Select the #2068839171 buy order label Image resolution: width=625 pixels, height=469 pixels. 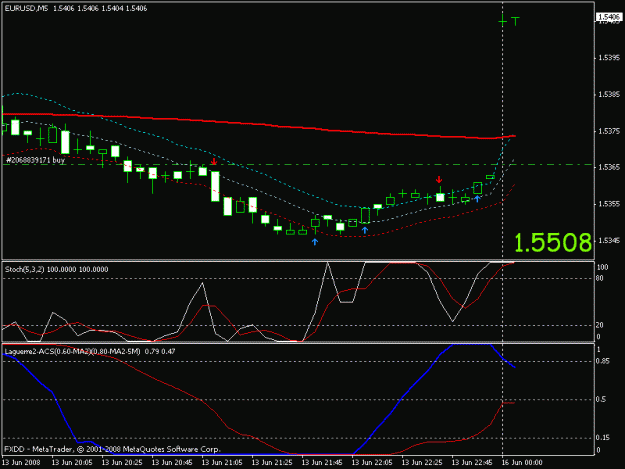click(35, 160)
